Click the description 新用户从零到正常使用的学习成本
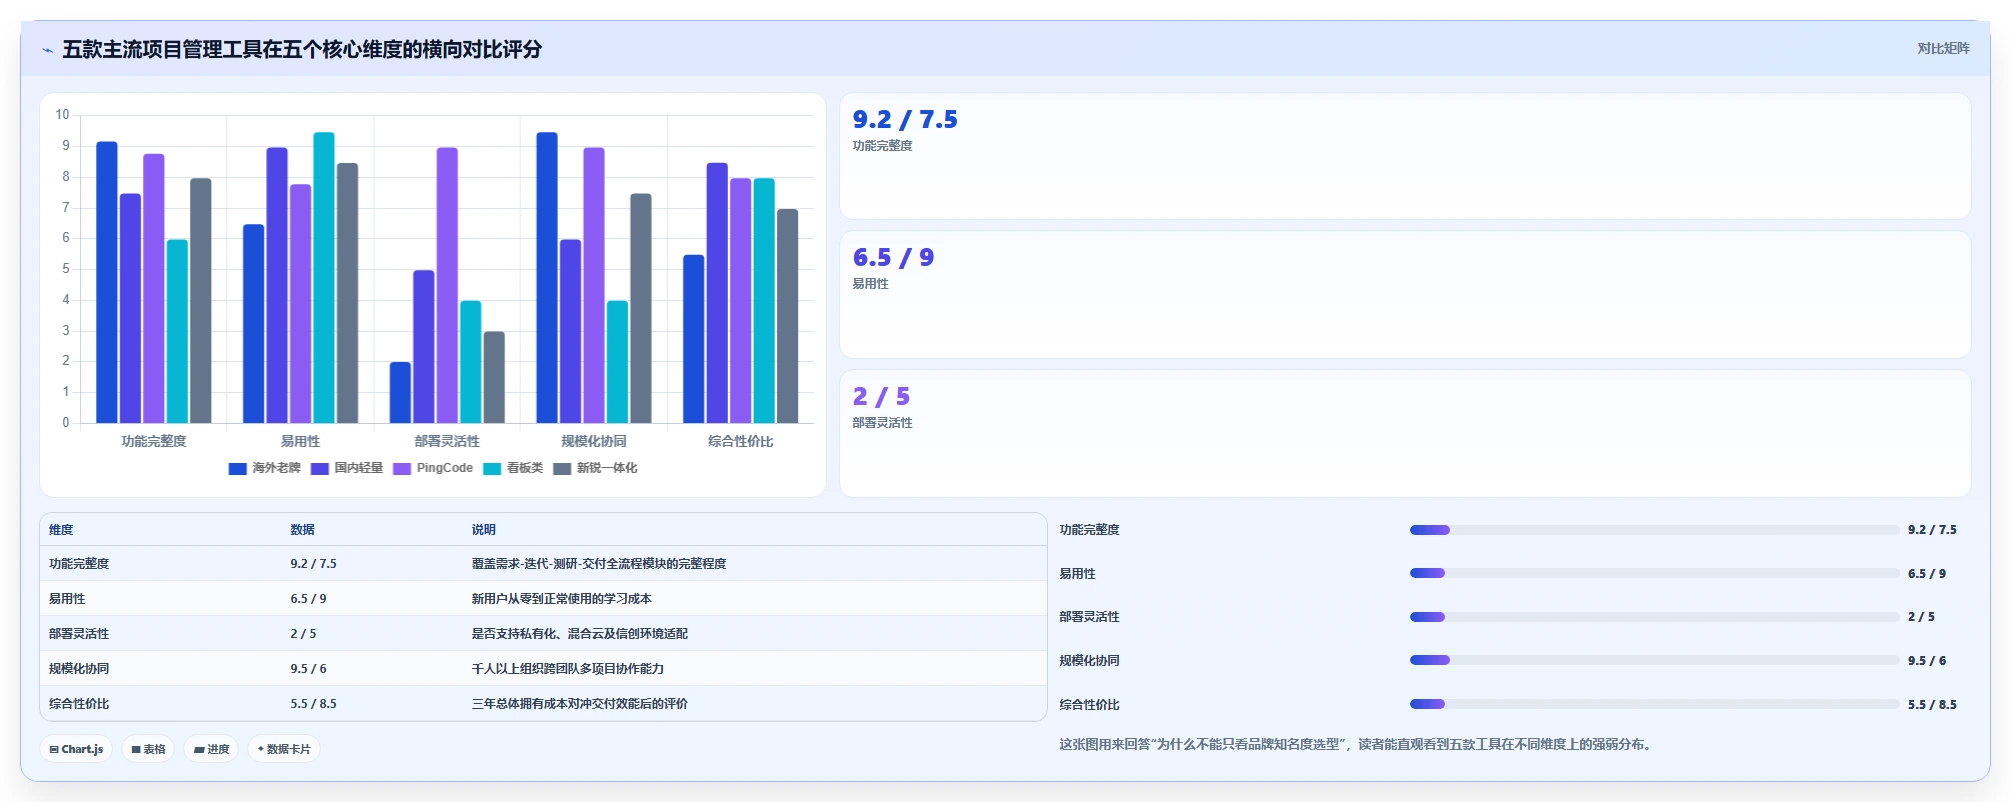Viewport: 2011px width, 802px height. click(x=562, y=599)
